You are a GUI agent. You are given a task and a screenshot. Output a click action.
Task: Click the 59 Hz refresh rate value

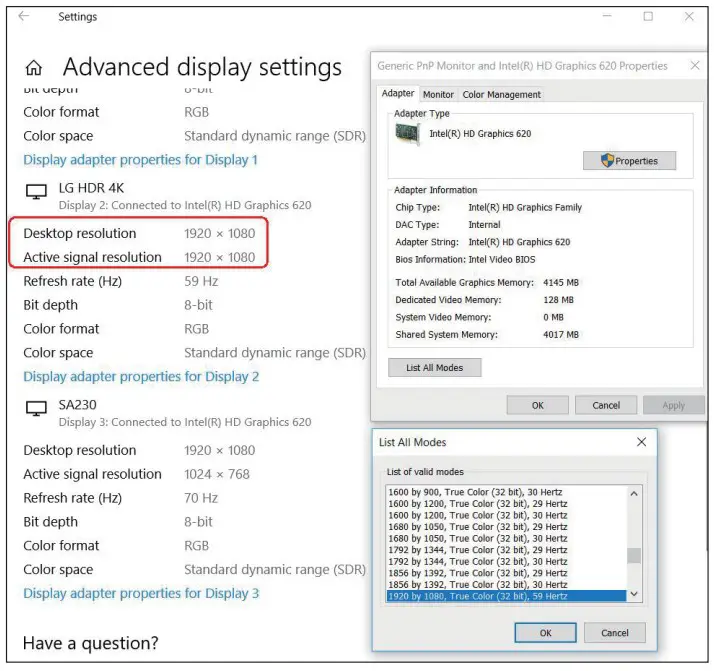[x=201, y=281]
